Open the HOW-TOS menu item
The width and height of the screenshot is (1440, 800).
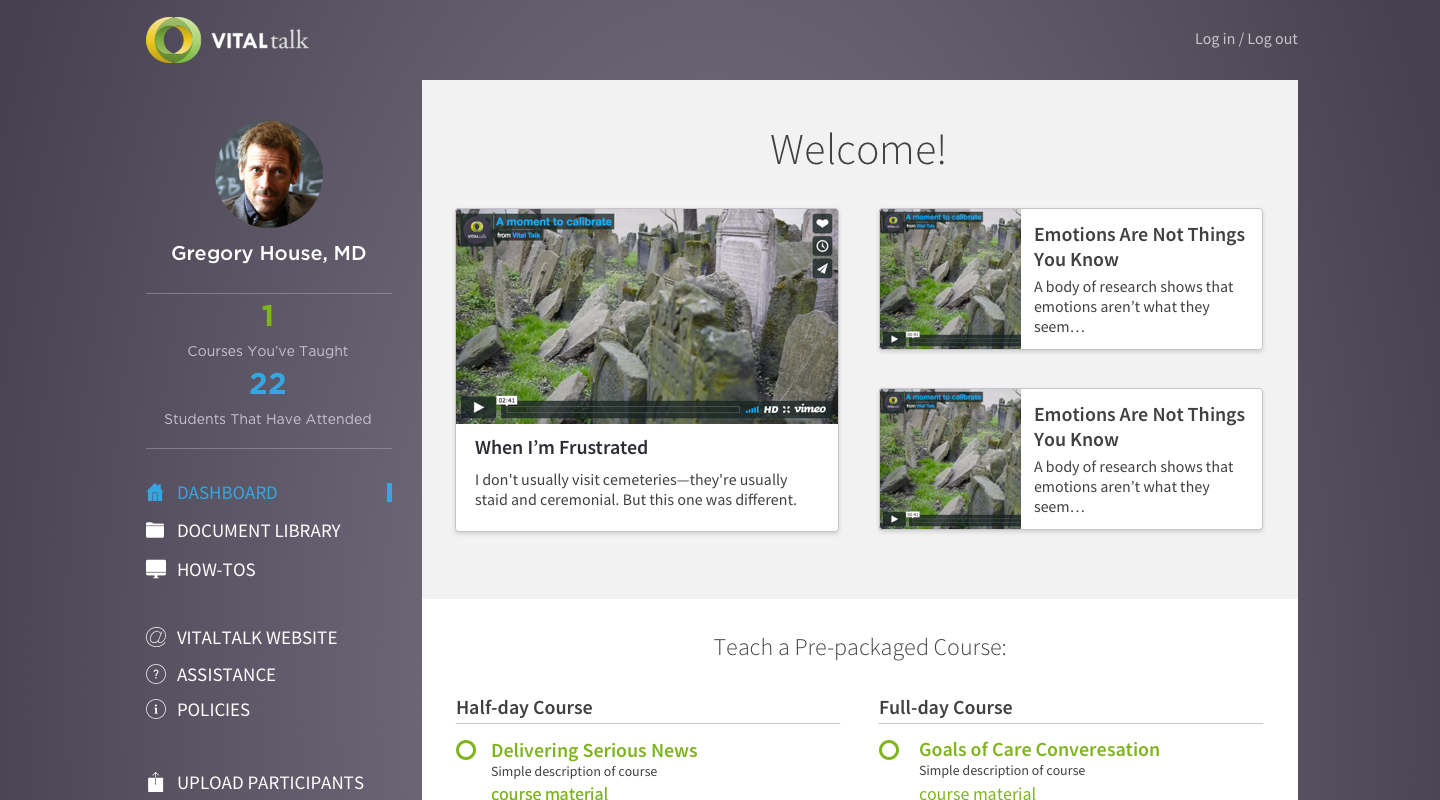216,570
